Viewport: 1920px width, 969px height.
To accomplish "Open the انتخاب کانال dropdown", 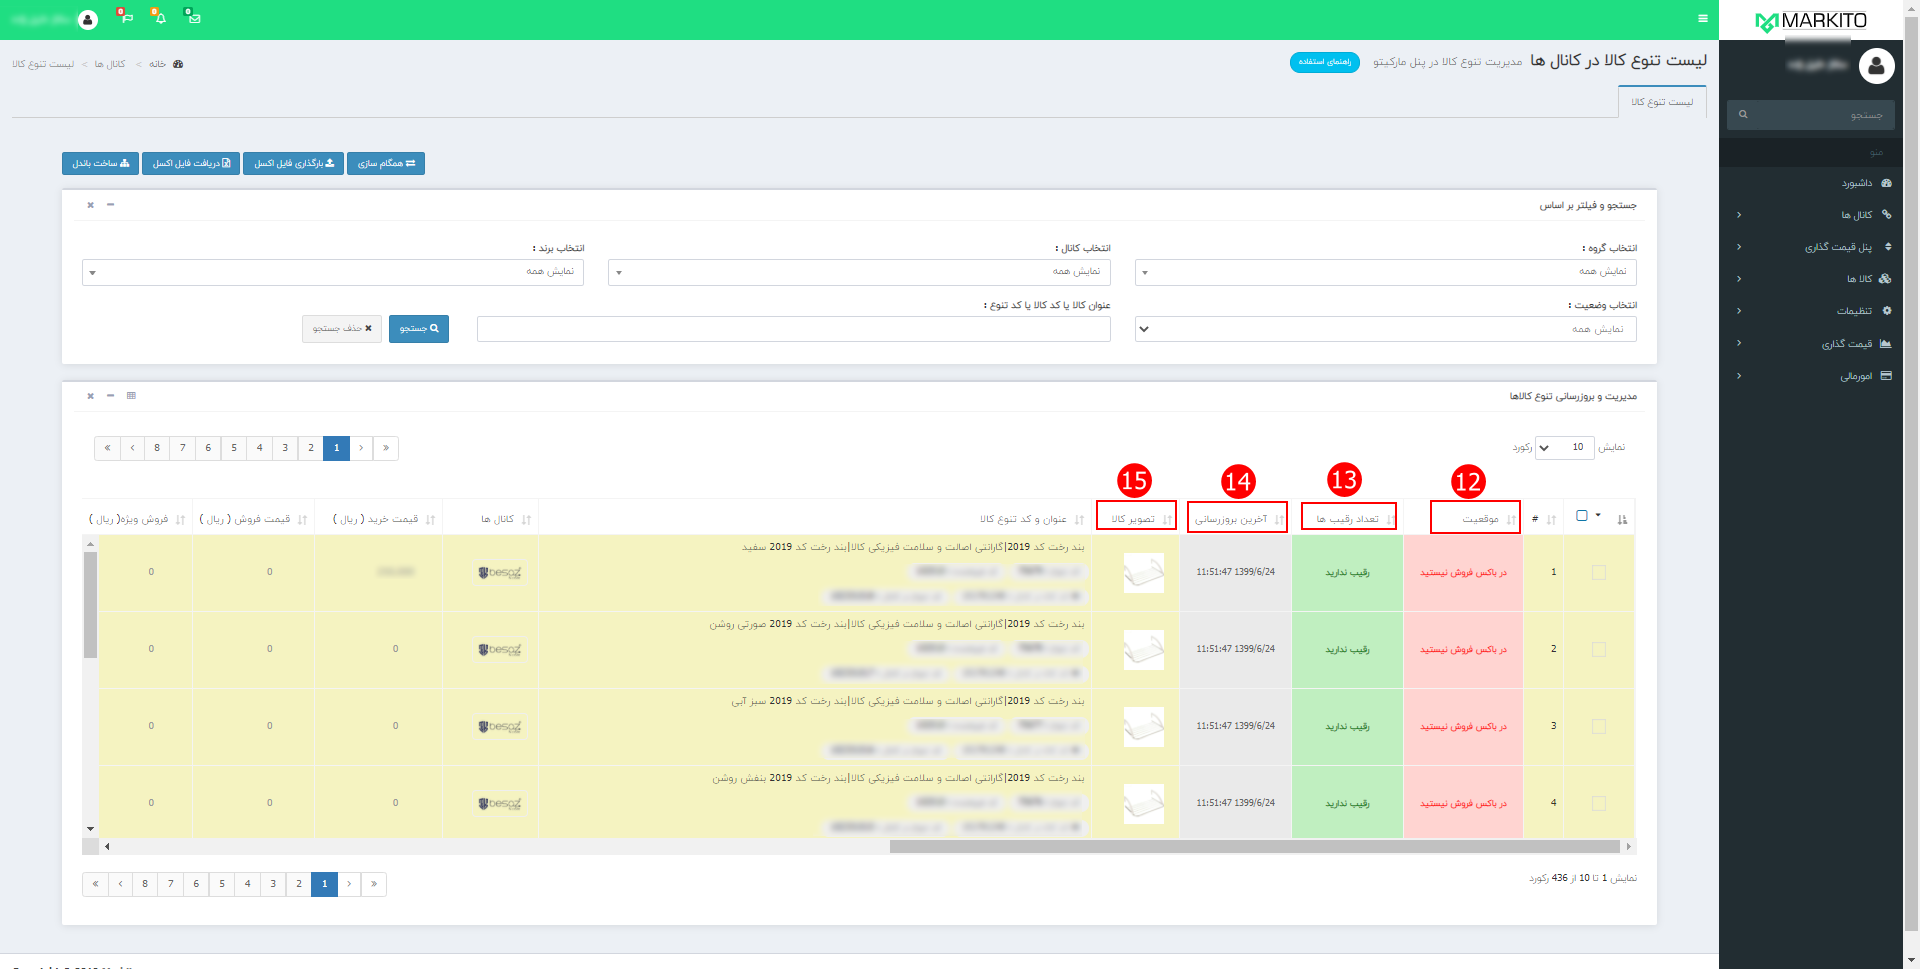I will pyautogui.click(x=859, y=272).
